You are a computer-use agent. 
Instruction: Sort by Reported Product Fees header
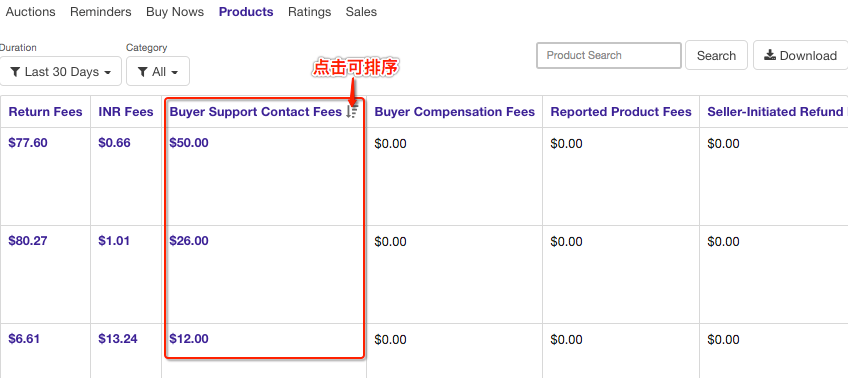(621, 112)
